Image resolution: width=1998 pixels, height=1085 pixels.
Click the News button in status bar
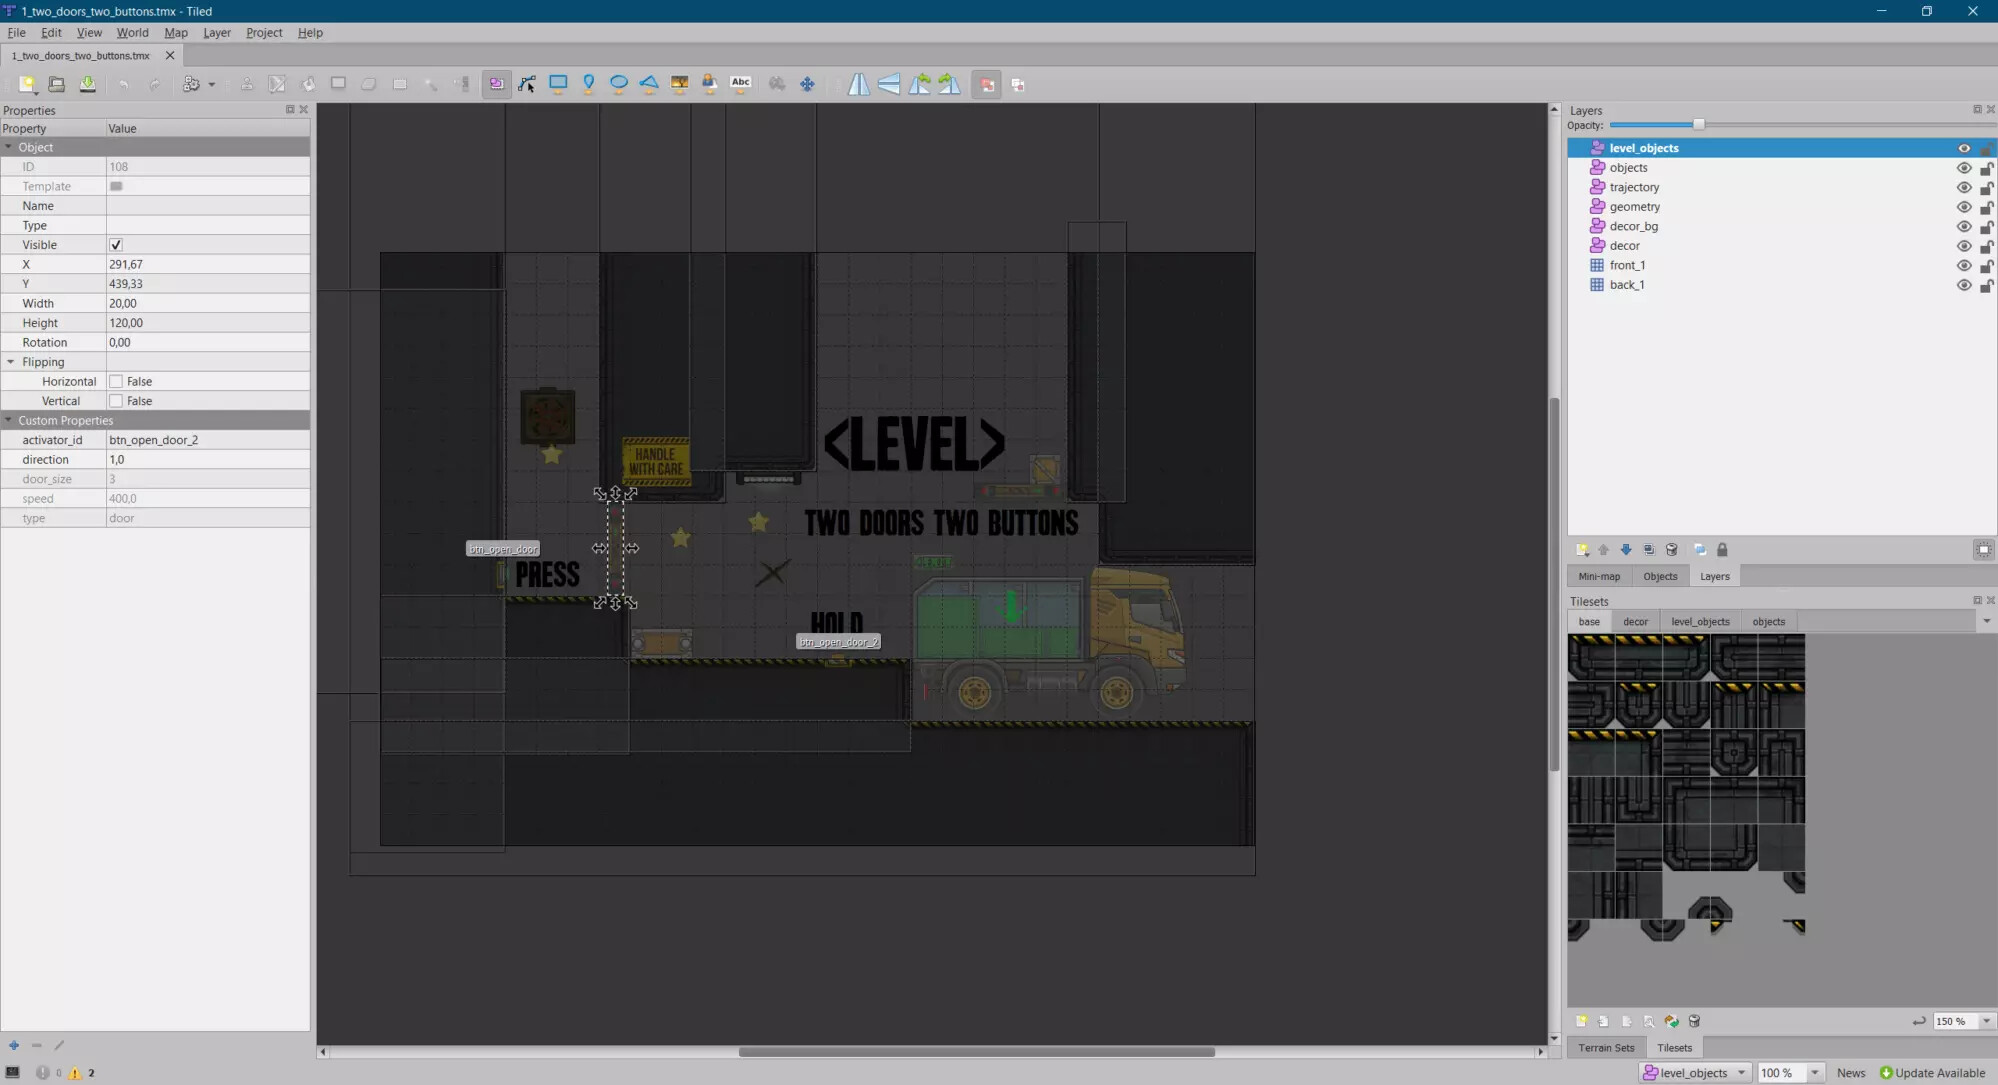click(x=1850, y=1073)
